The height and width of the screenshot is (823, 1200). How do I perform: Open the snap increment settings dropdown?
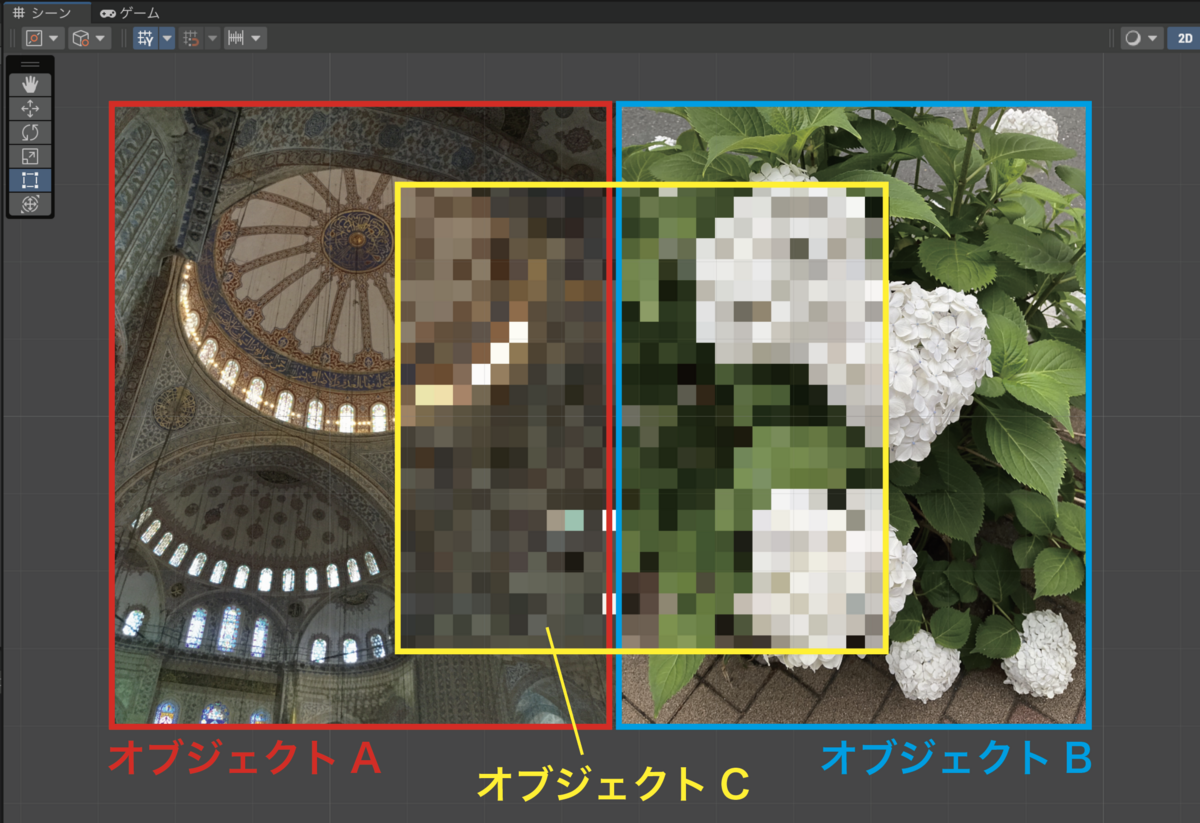pyautogui.click(x=255, y=38)
